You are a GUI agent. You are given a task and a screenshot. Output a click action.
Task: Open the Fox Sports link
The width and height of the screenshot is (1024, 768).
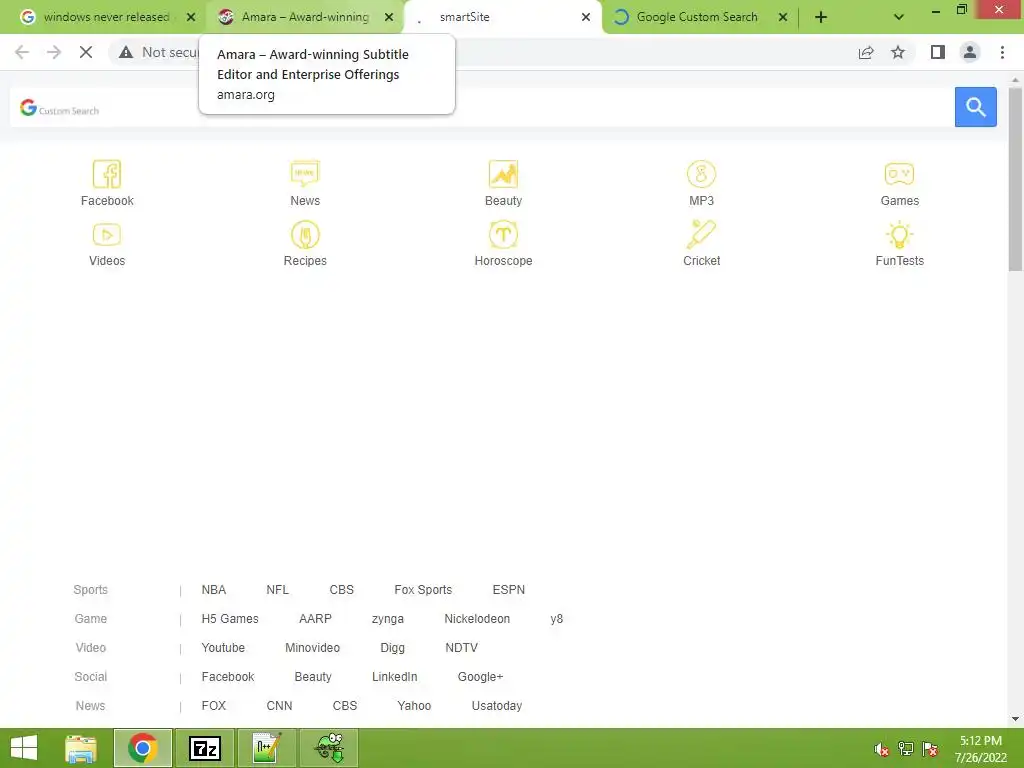click(423, 590)
